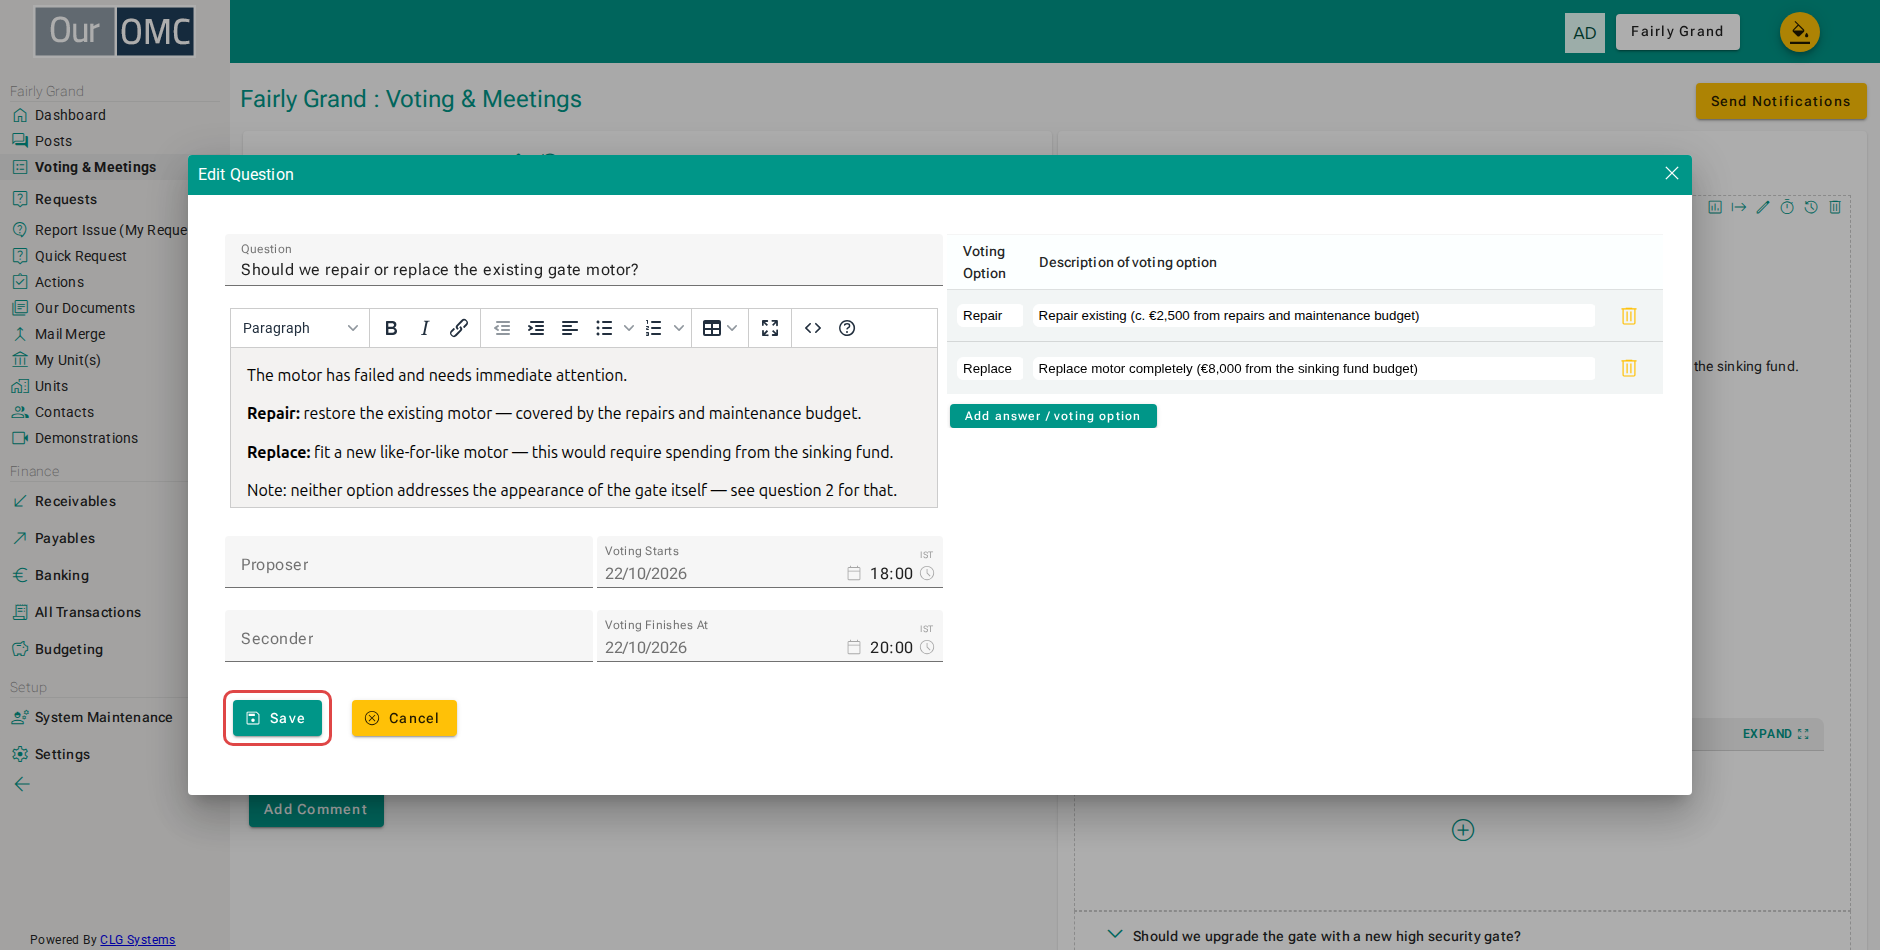
Task: Increase indent in editor toolbar
Action: [x=536, y=328]
